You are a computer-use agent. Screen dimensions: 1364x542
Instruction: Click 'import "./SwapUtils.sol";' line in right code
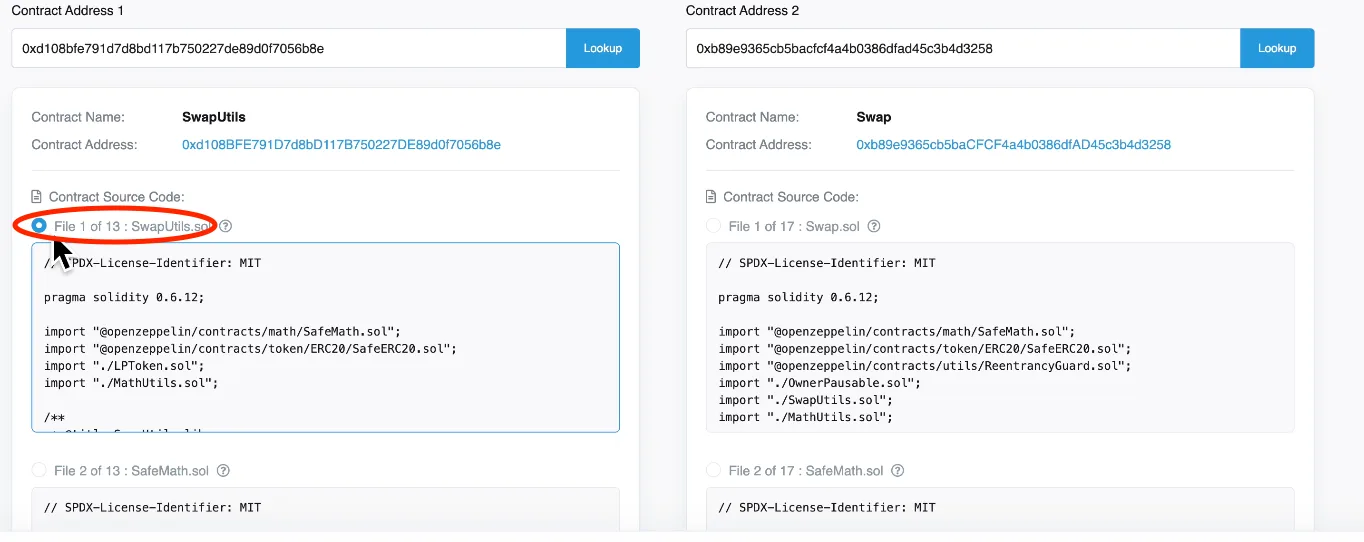pyautogui.click(x=806, y=400)
